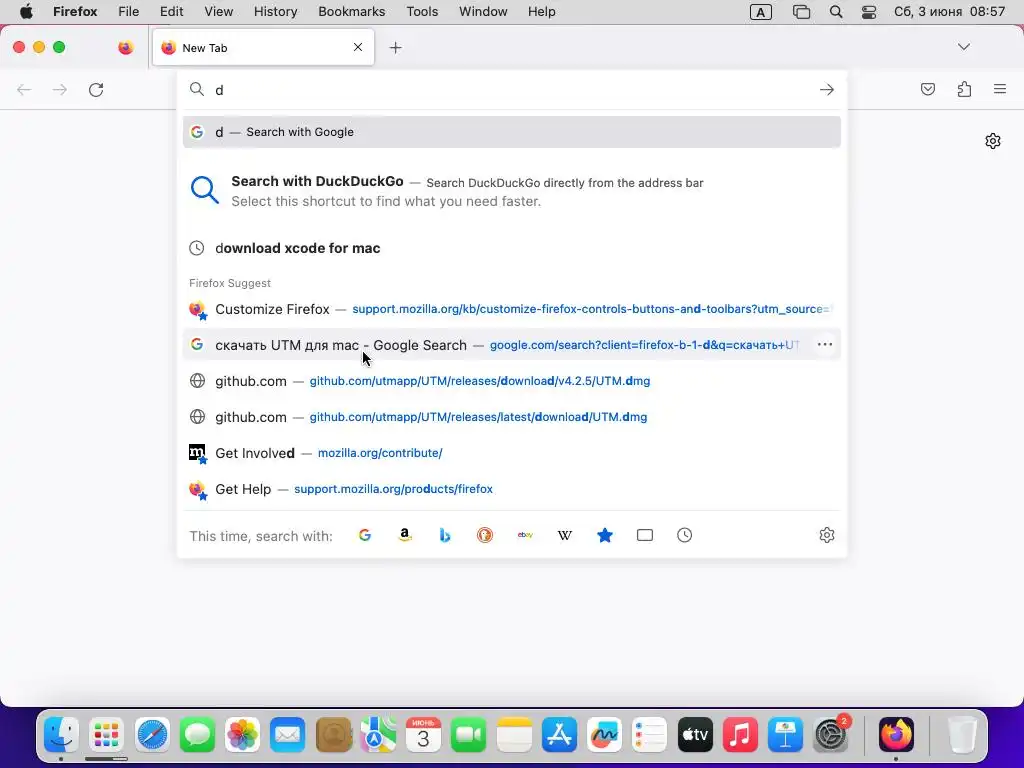Search this time with Bing icon
The width and height of the screenshot is (1024, 768).
[445, 536]
